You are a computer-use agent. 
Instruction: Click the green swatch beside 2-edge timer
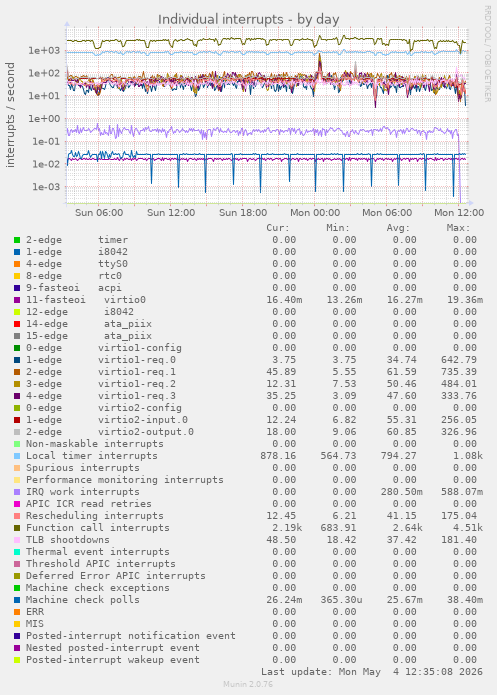click(x=17, y=240)
